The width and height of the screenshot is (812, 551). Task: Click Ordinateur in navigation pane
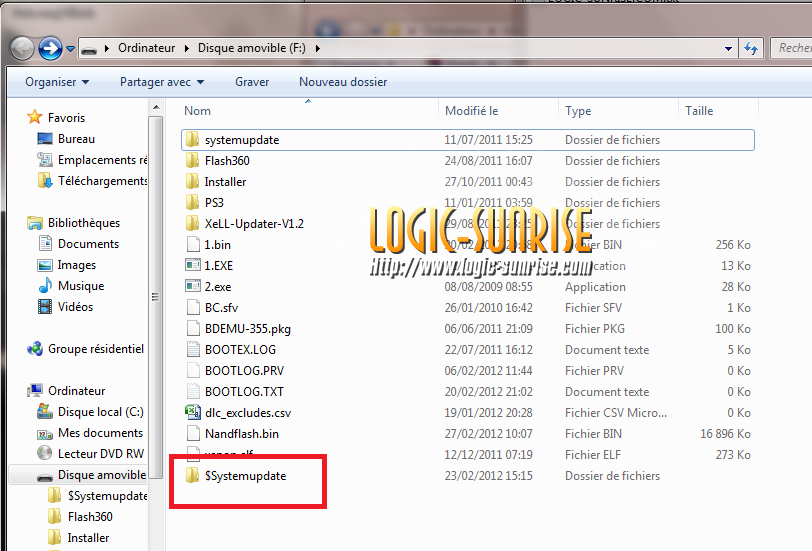click(77, 390)
